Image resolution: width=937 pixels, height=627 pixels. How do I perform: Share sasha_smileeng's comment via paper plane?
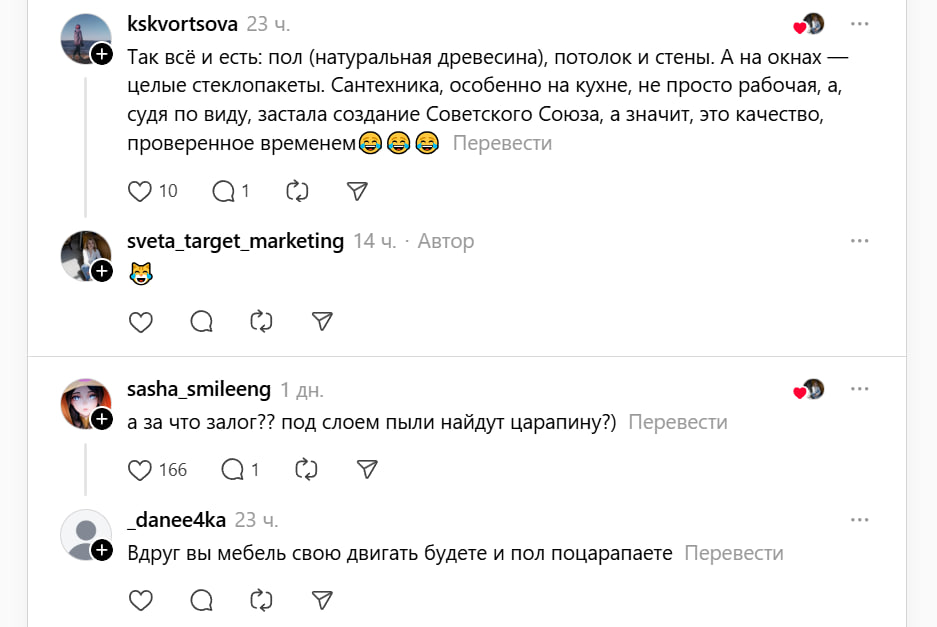point(367,469)
